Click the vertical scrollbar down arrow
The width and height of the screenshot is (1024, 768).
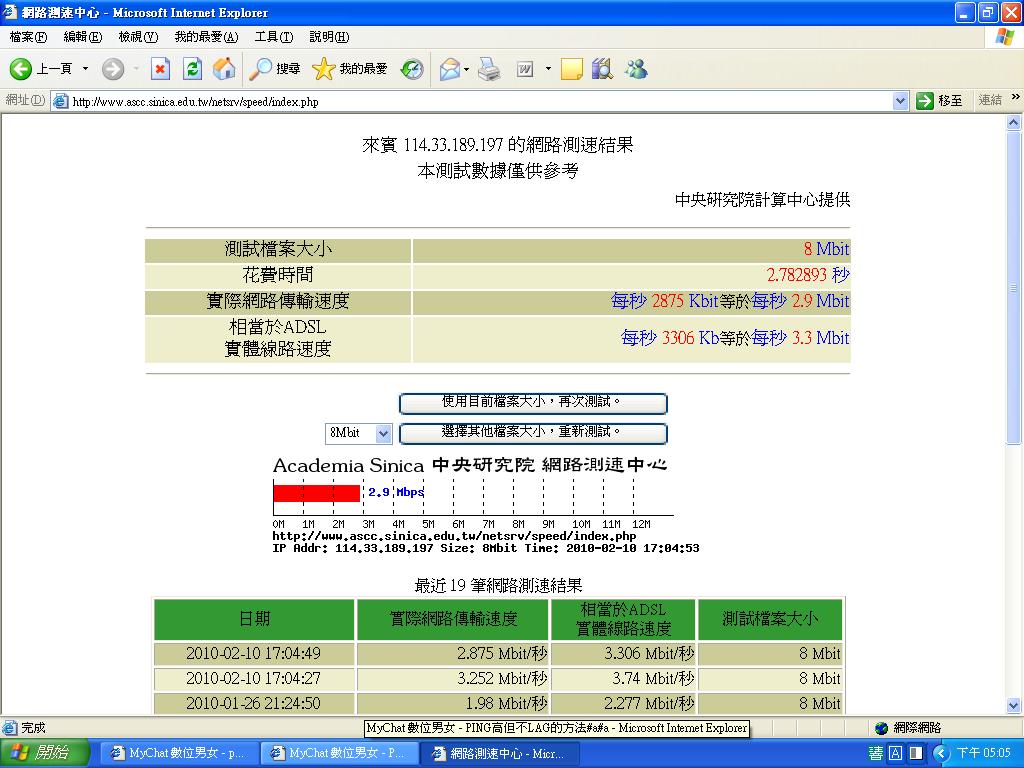(x=1014, y=706)
